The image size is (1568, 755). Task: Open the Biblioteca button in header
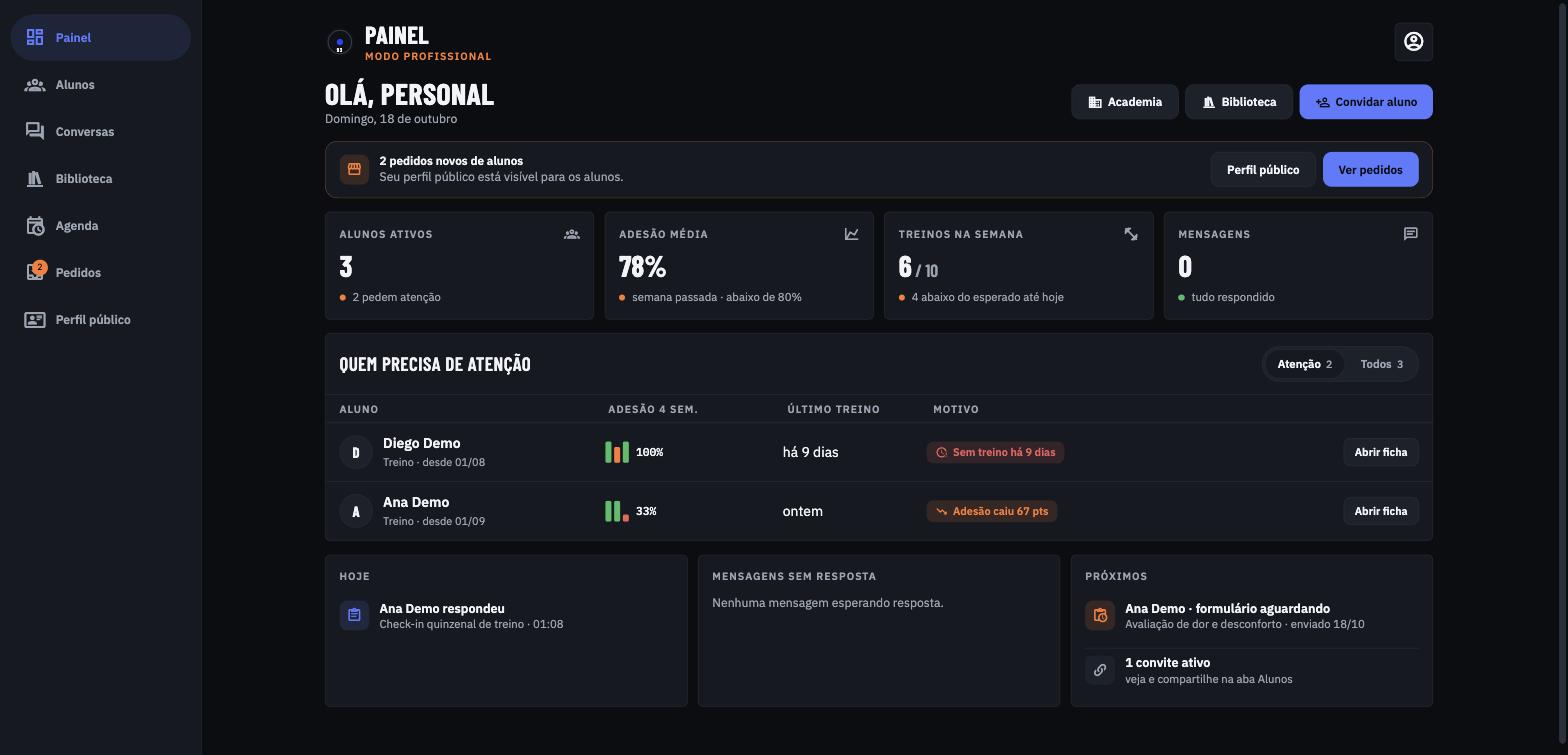coord(1239,102)
